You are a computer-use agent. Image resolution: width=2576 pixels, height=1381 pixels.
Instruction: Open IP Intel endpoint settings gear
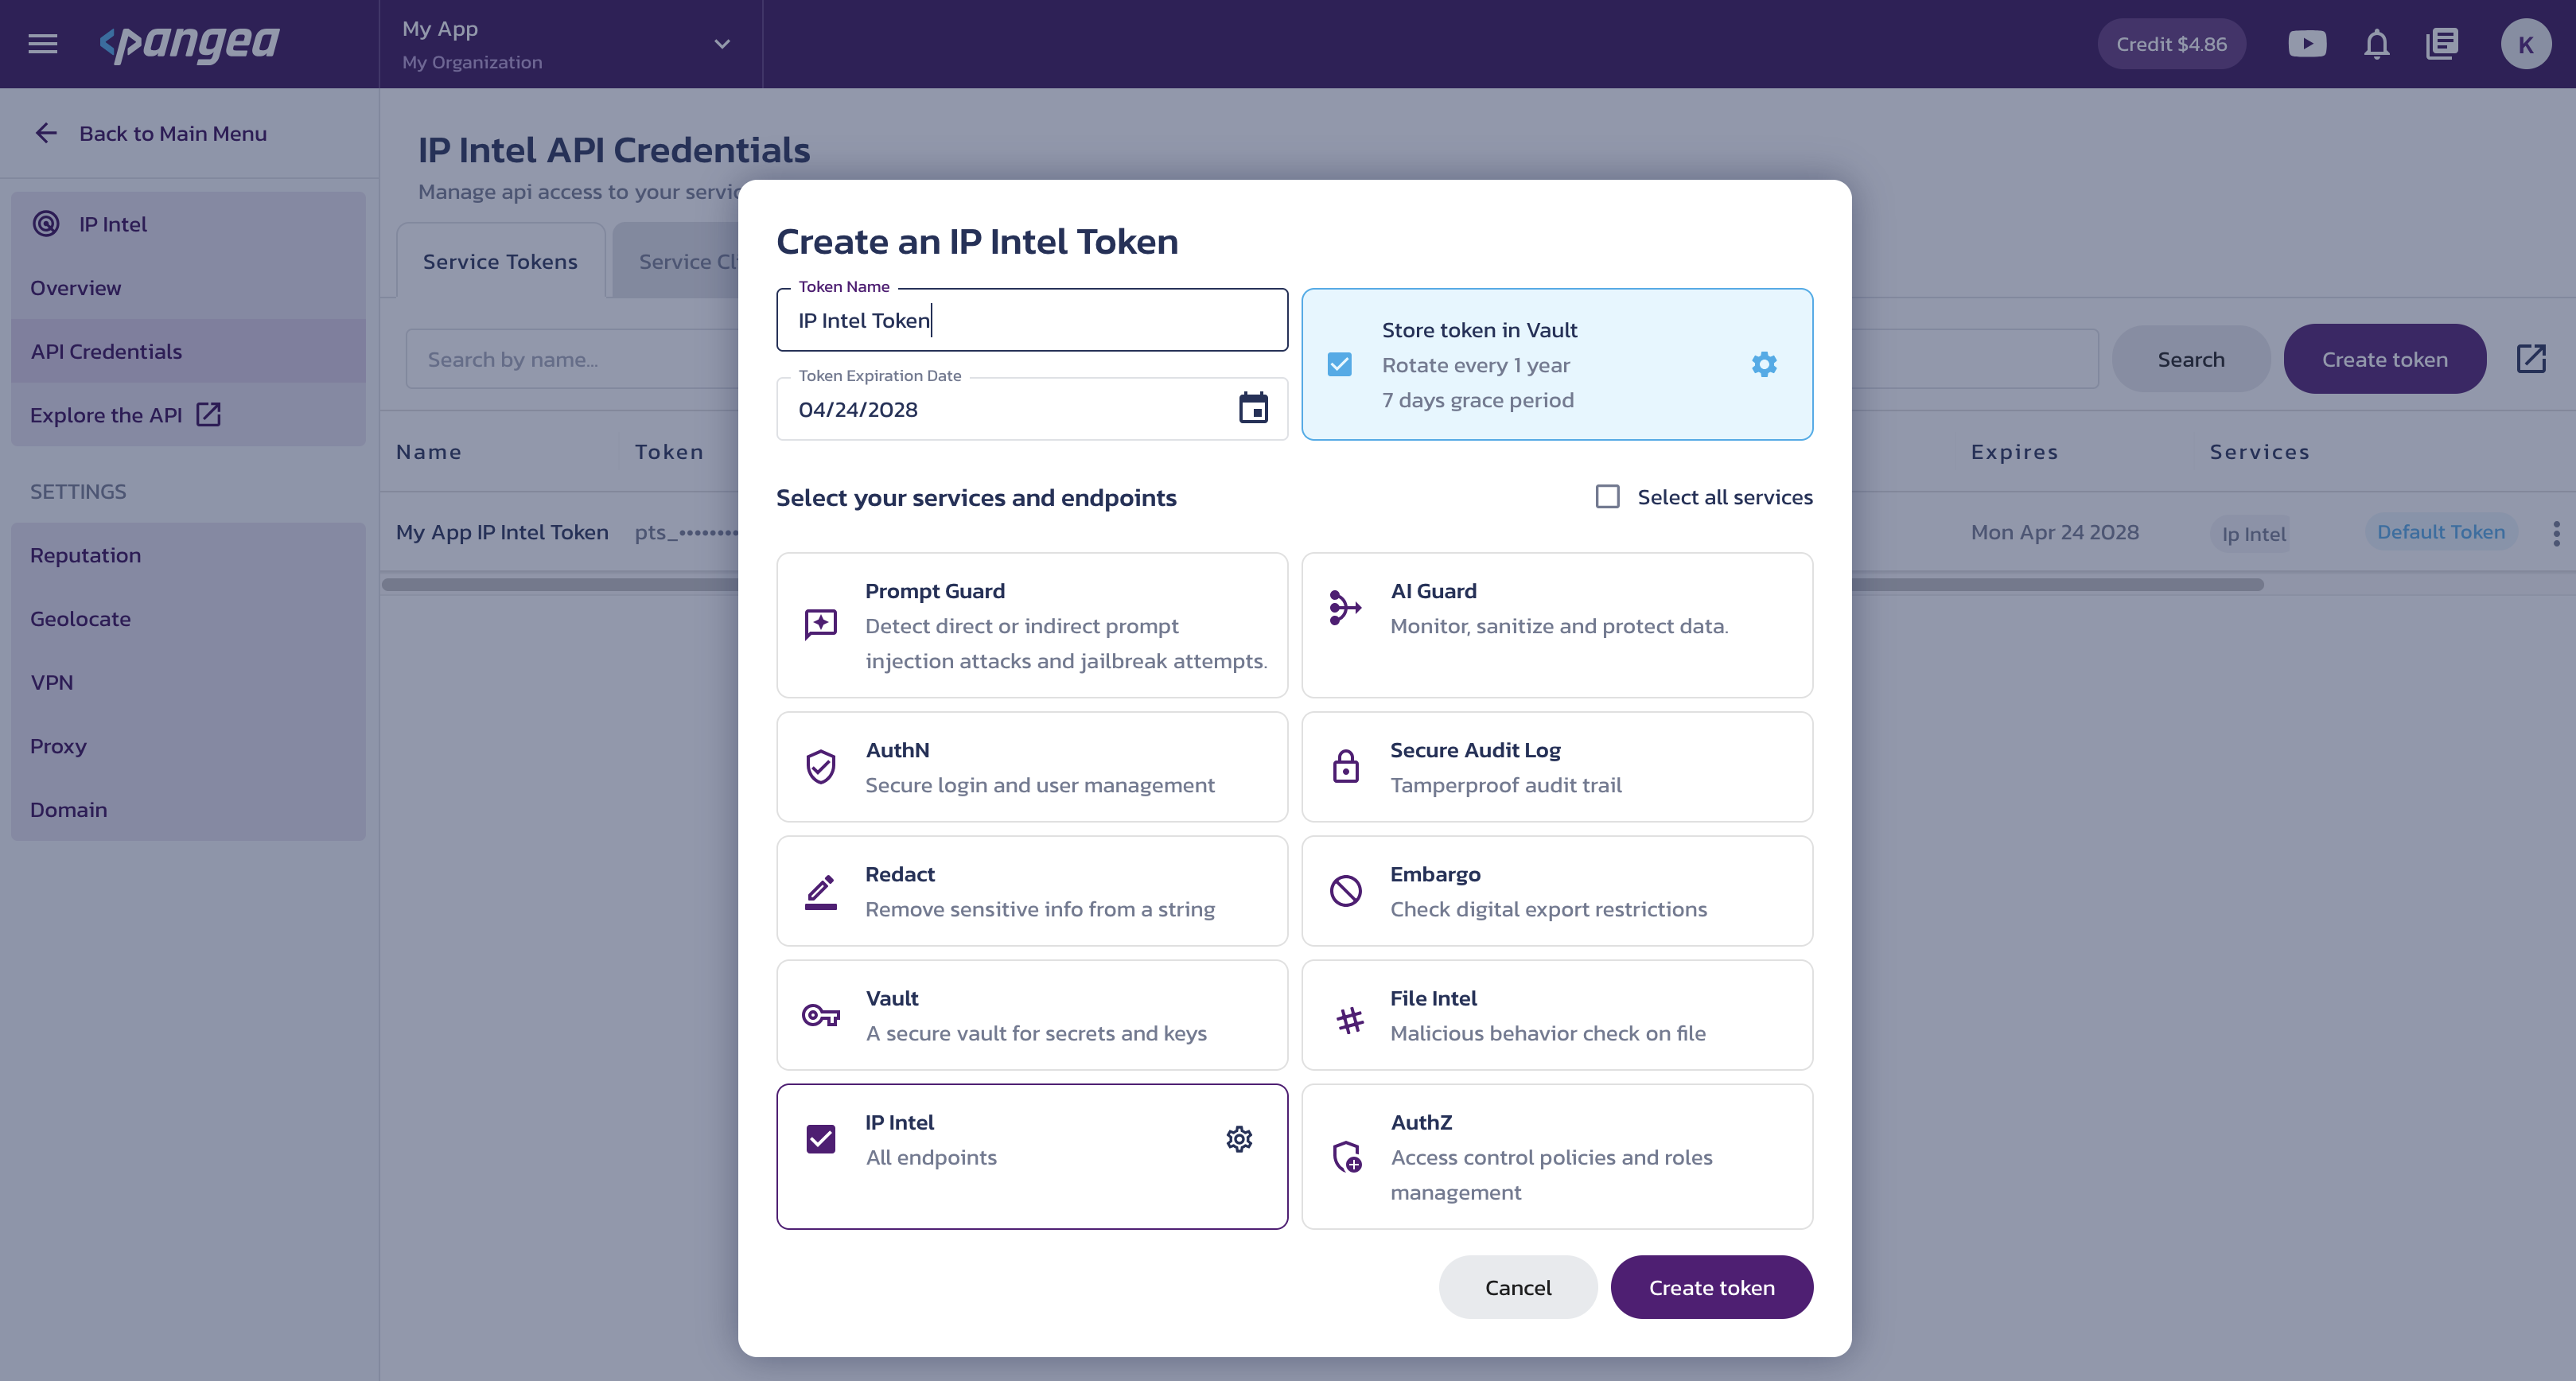tap(1239, 1139)
